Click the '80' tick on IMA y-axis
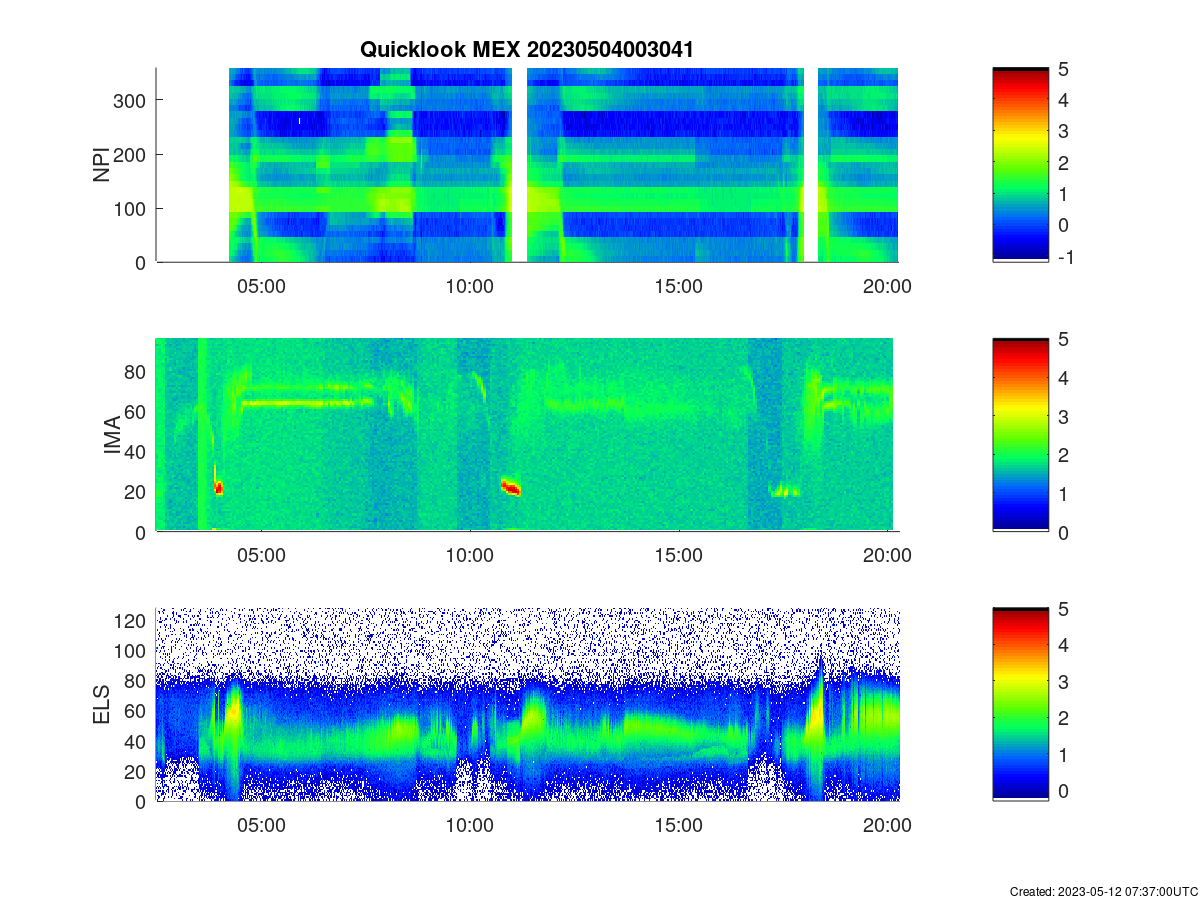 136,371
